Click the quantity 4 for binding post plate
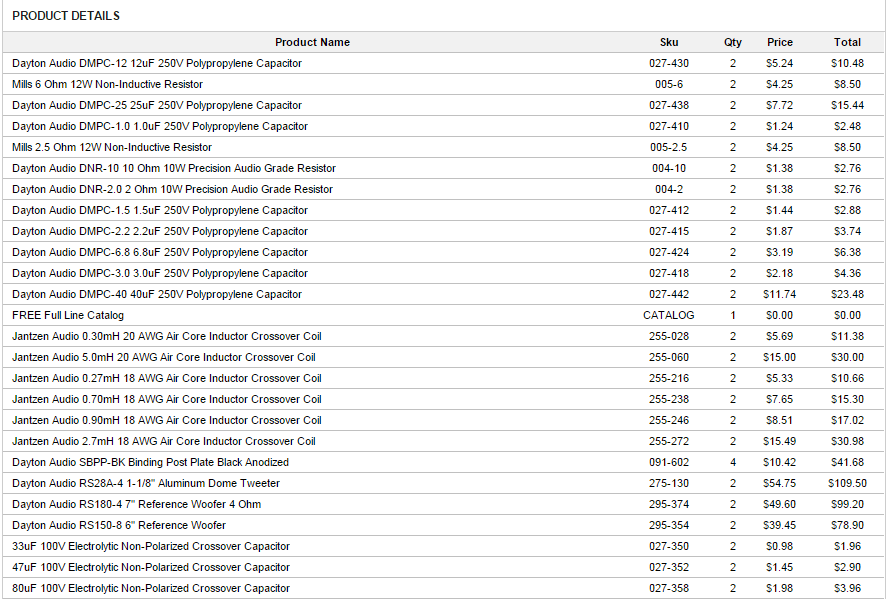 (x=733, y=462)
